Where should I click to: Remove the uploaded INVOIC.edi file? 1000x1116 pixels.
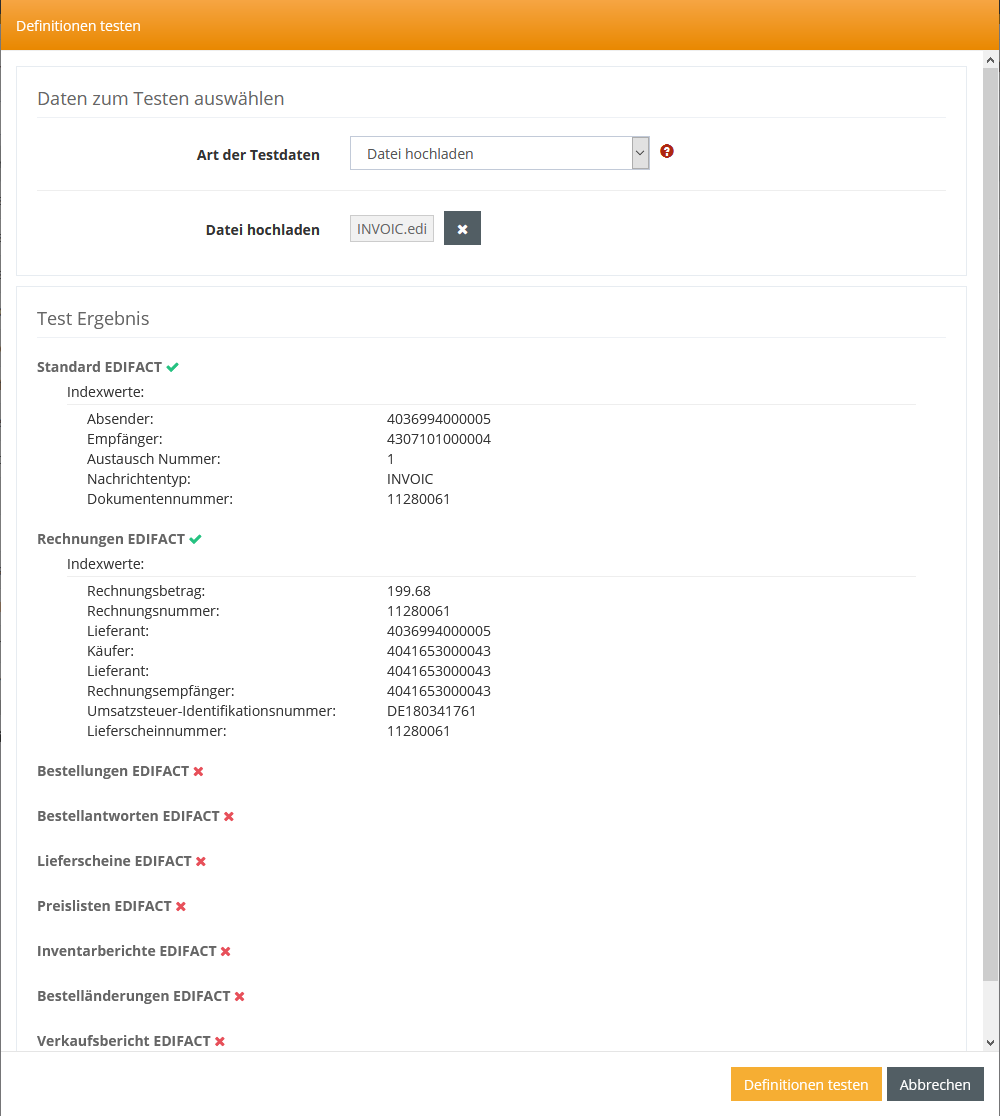(x=462, y=229)
